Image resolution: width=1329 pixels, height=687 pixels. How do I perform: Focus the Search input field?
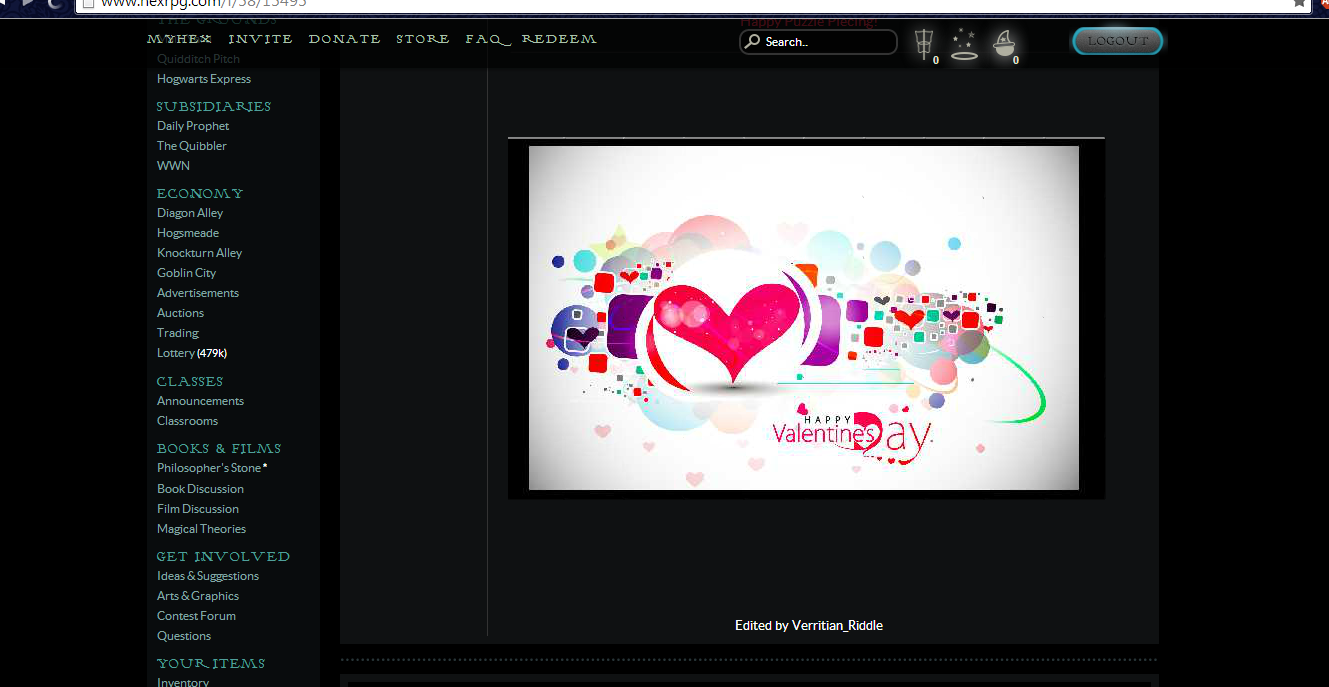[x=818, y=42]
